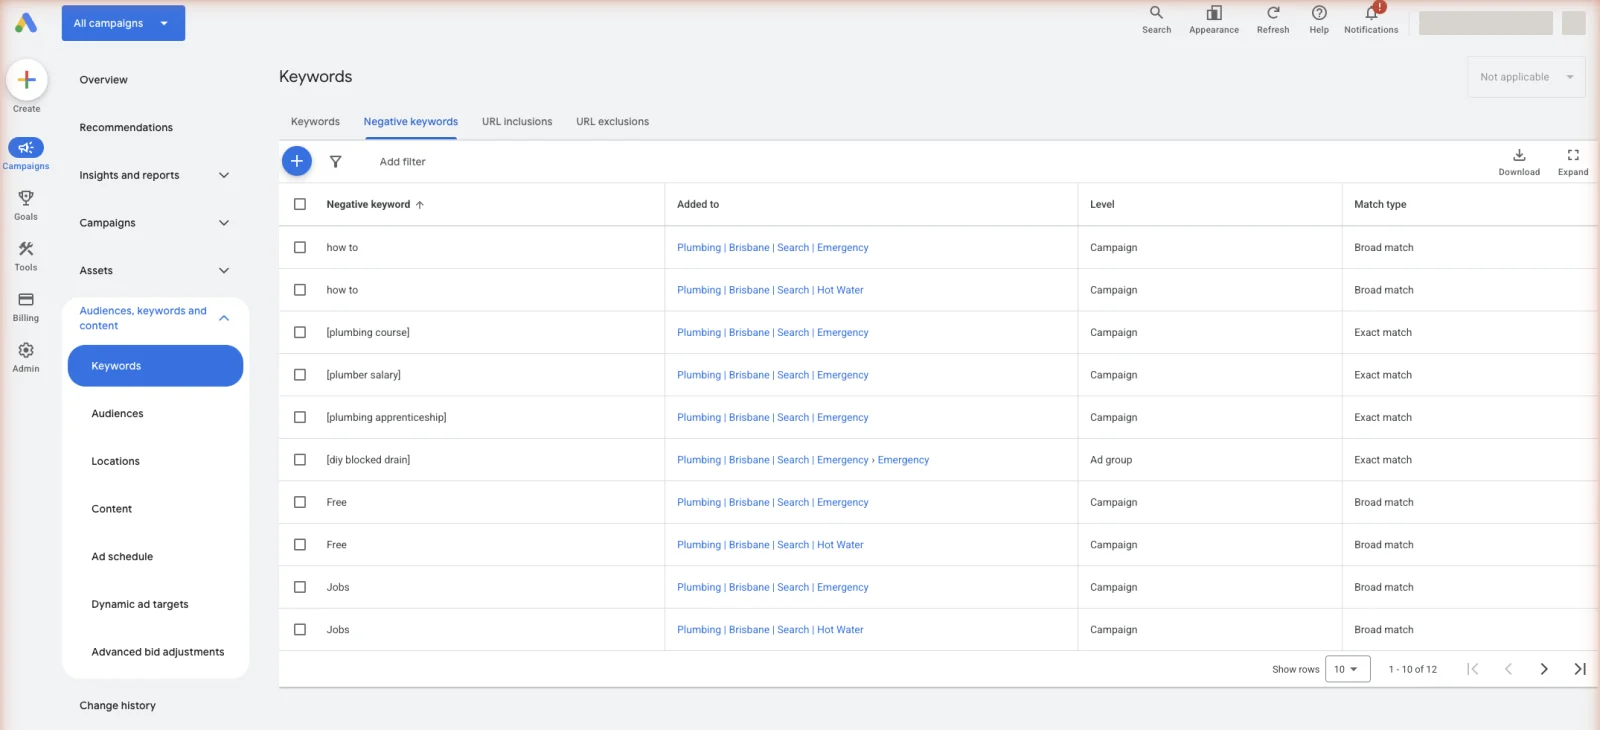Switch to the Keywords tab
1600x730 pixels.
coord(315,122)
